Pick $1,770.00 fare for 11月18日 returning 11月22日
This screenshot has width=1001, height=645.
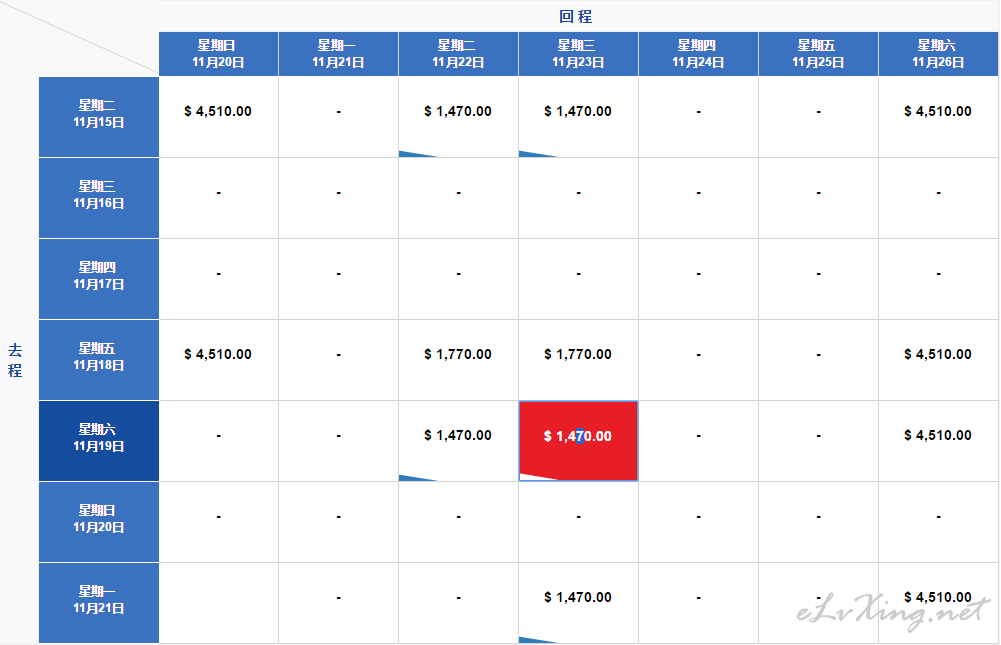point(458,360)
